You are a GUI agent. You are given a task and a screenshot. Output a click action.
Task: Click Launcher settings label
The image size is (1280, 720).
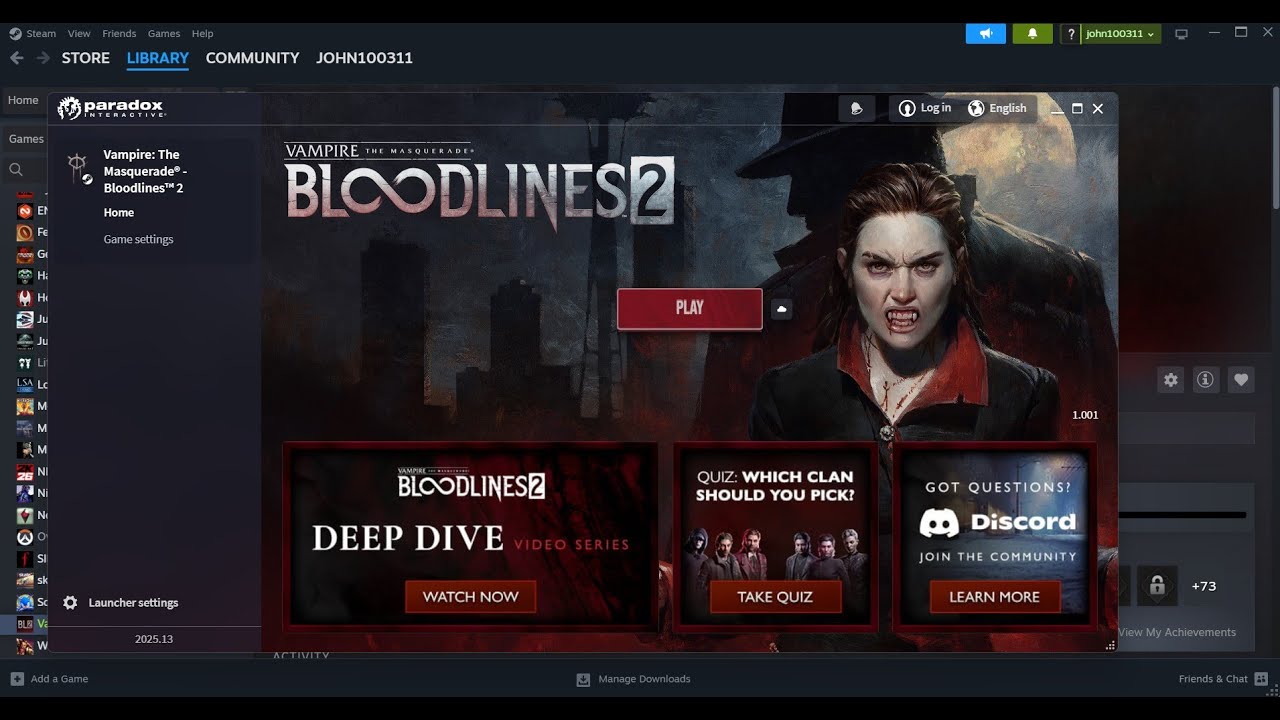pyautogui.click(x=133, y=603)
